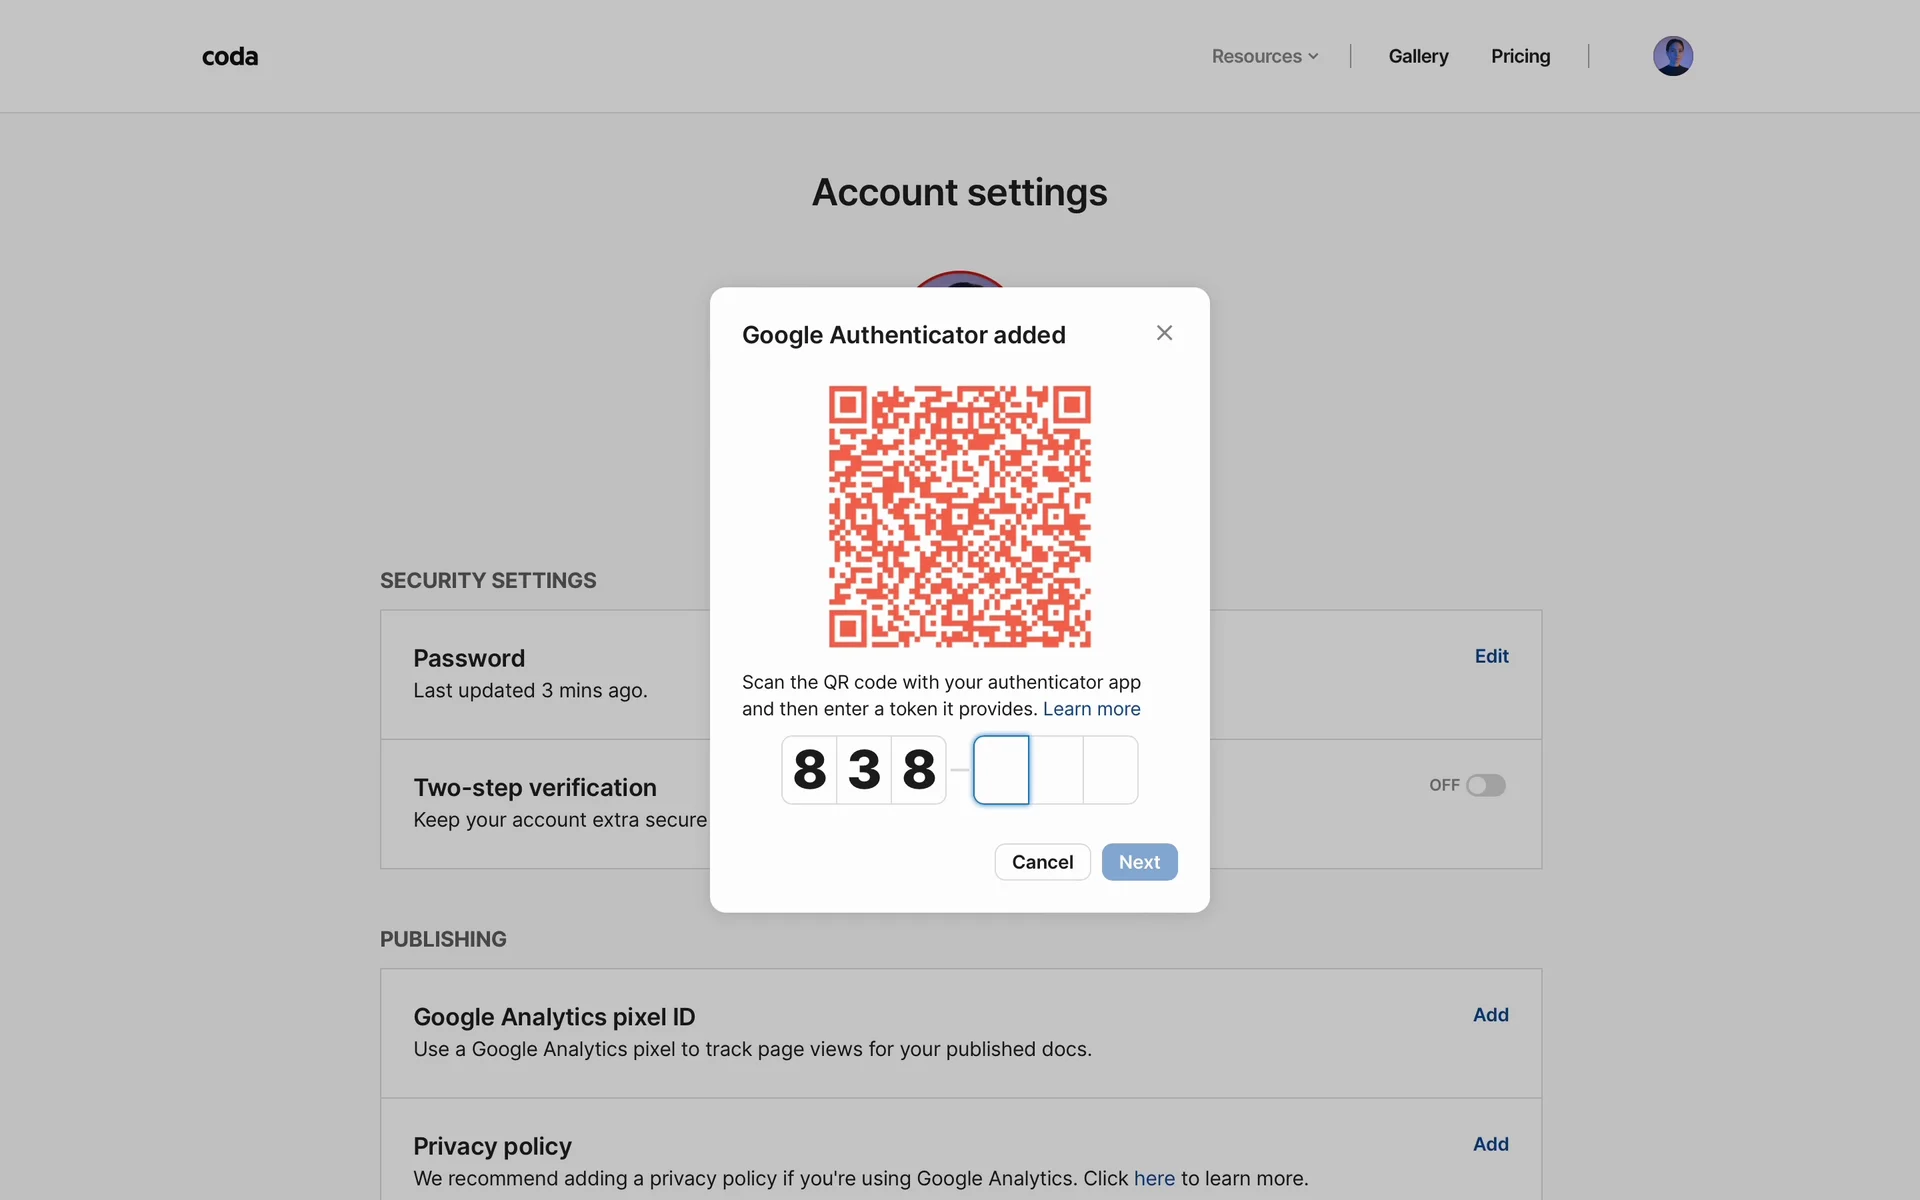Viewport: 1920px width, 1200px height.
Task: Add a Privacy policy
Action: 1490,1144
